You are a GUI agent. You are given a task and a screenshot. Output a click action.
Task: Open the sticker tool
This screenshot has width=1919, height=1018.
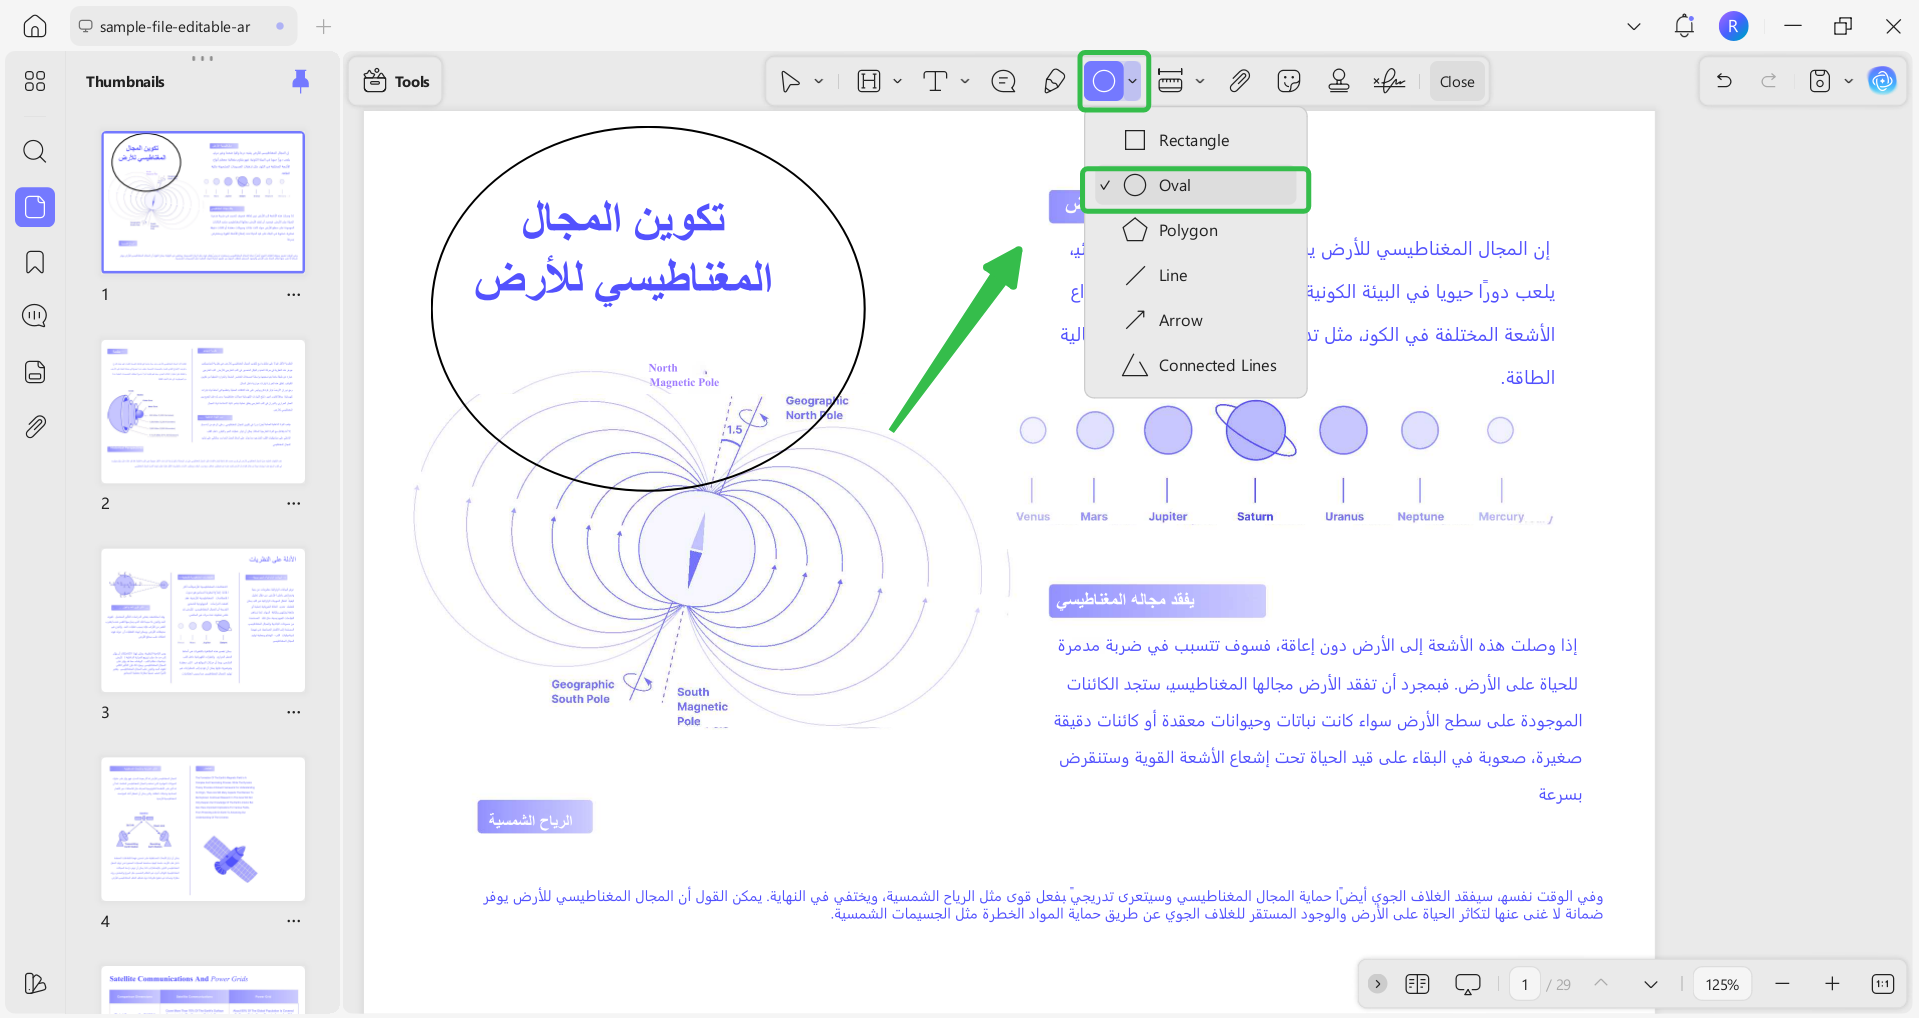click(1289, 82)
